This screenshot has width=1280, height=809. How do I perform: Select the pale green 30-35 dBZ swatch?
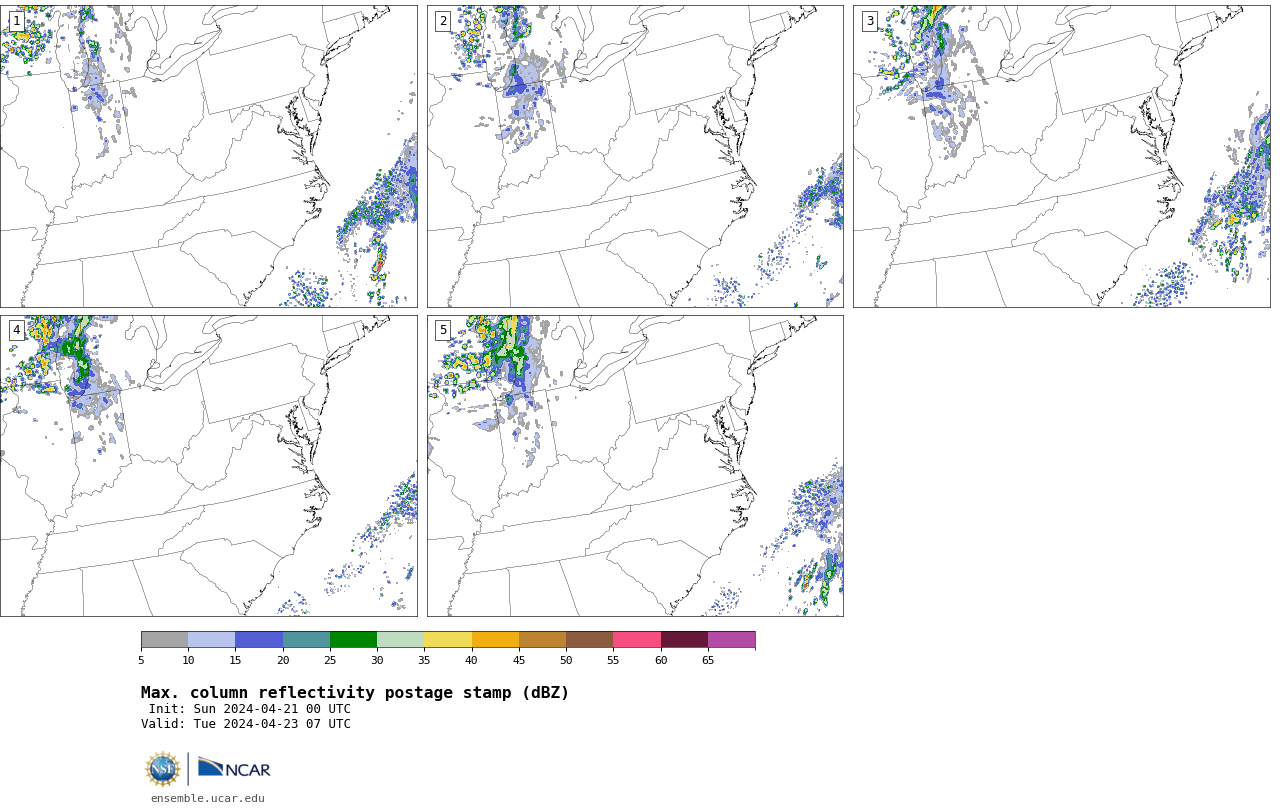coord(400,640)
